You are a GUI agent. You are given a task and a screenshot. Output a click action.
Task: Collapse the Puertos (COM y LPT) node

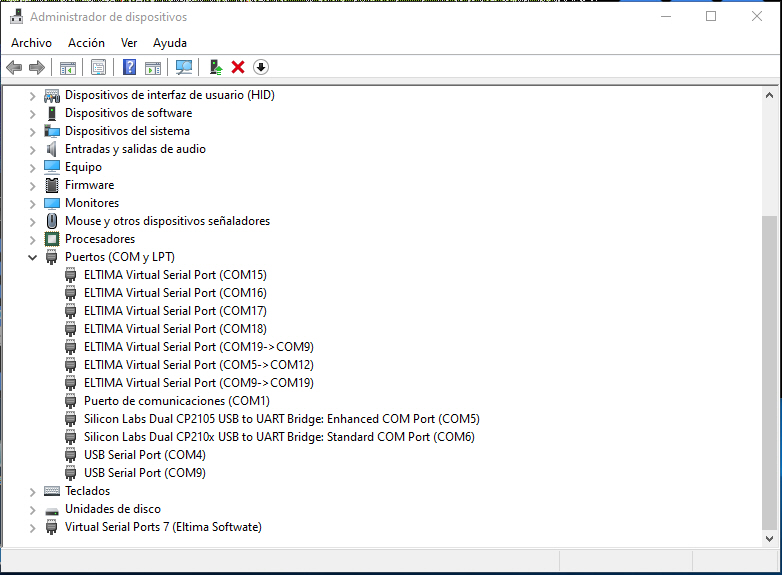coord(32,257)
